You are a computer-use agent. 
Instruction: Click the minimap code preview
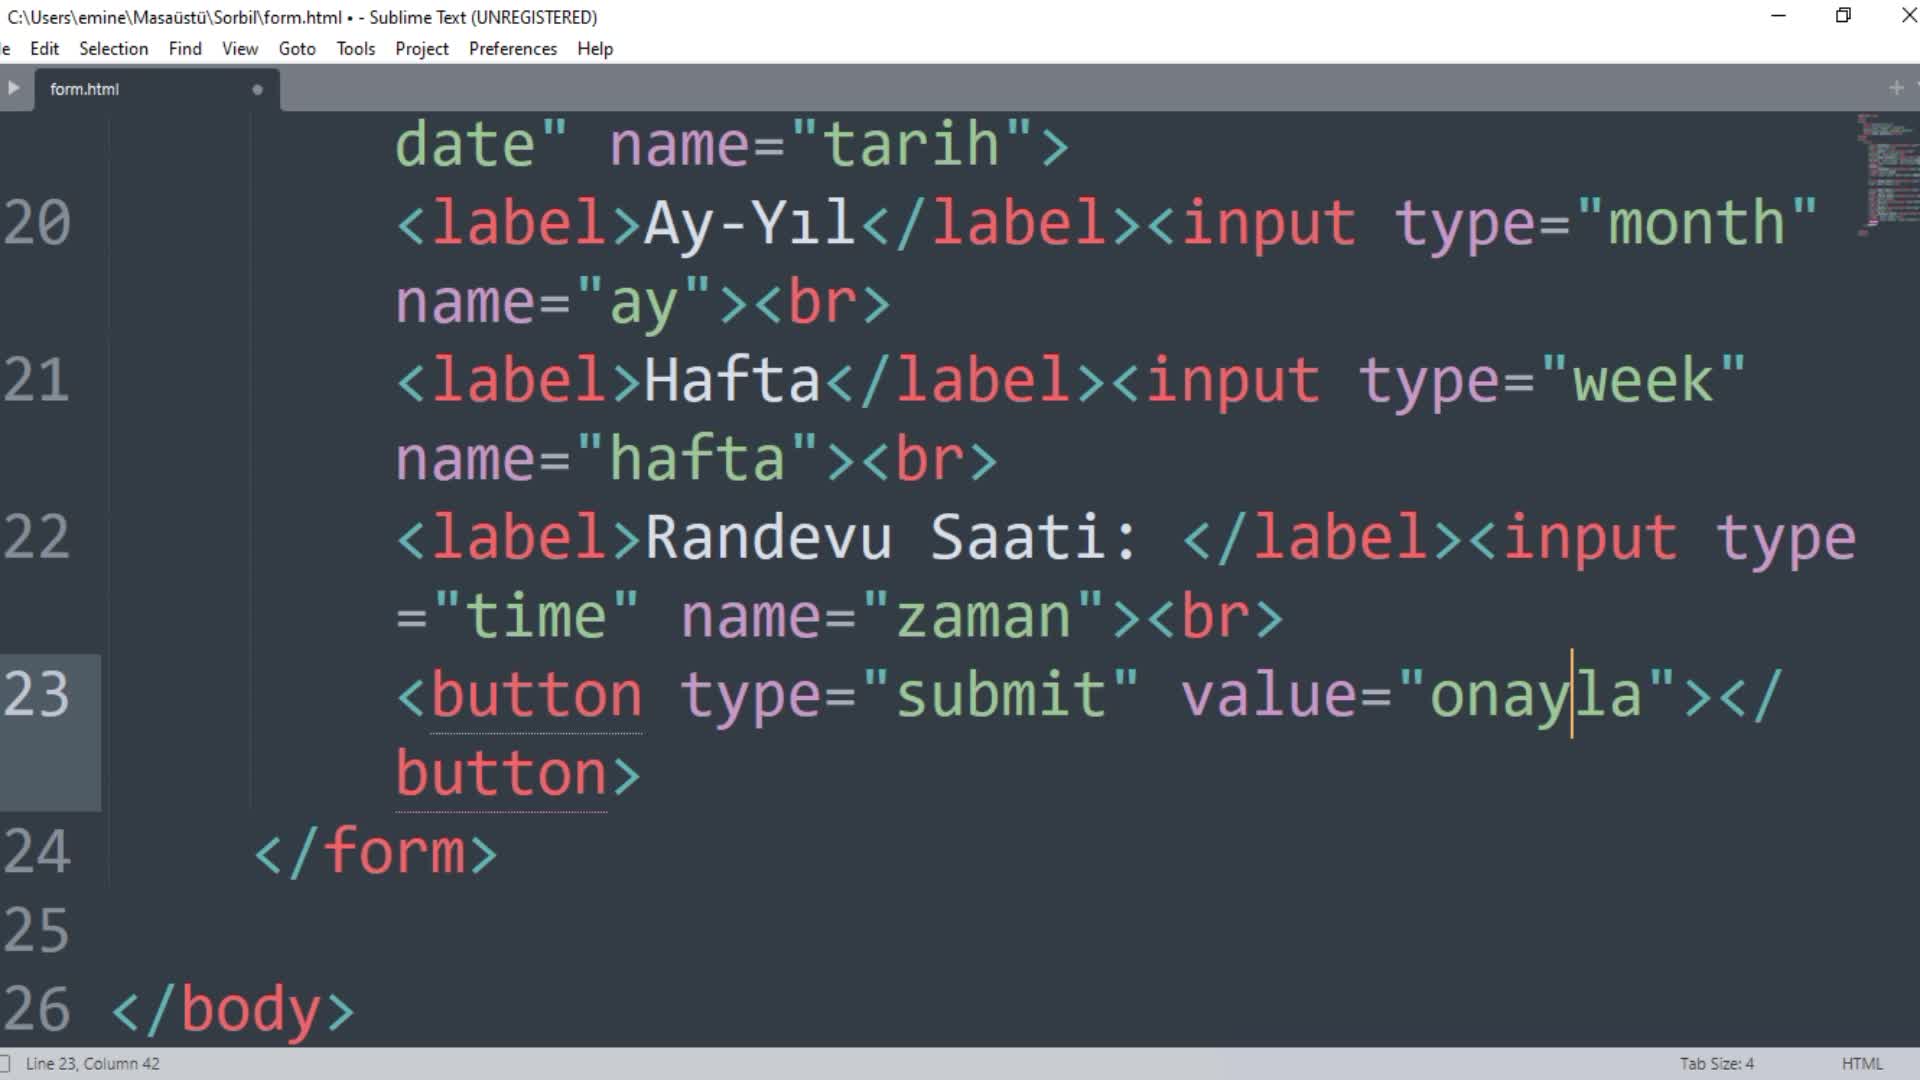(x=1886, y=170)
